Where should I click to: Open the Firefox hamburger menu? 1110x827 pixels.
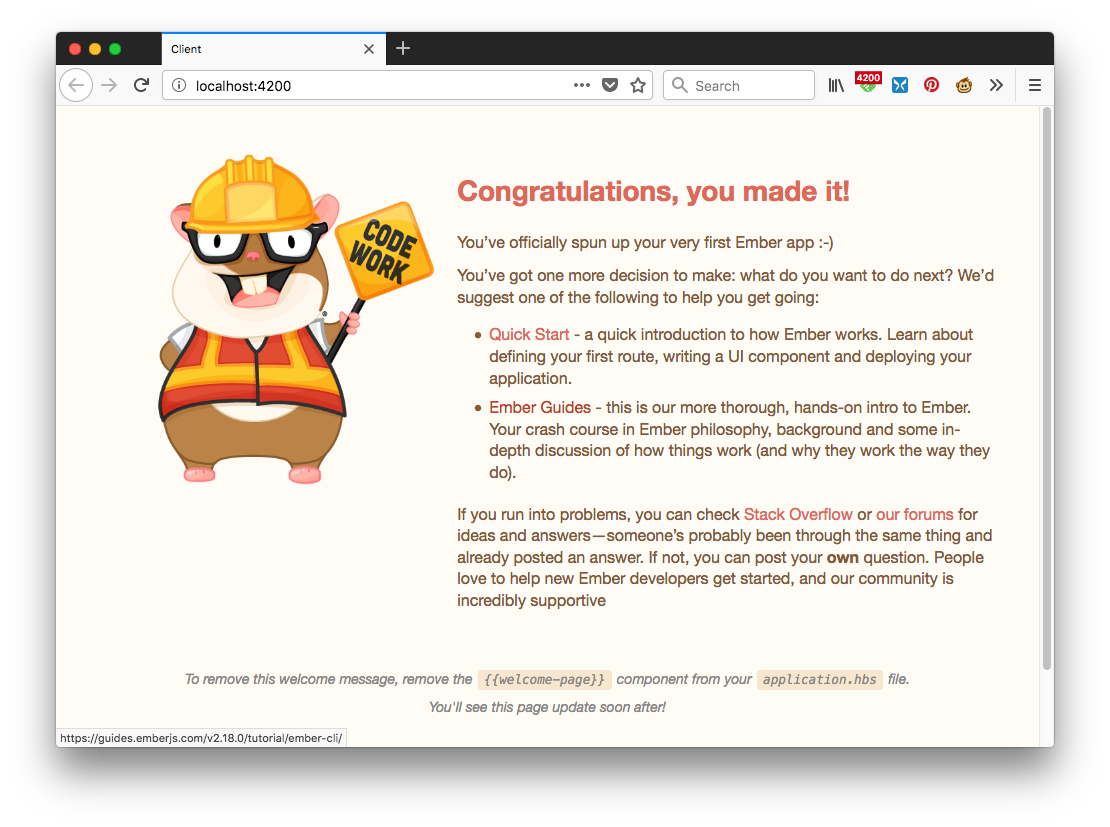click(x=1035, y=85)
